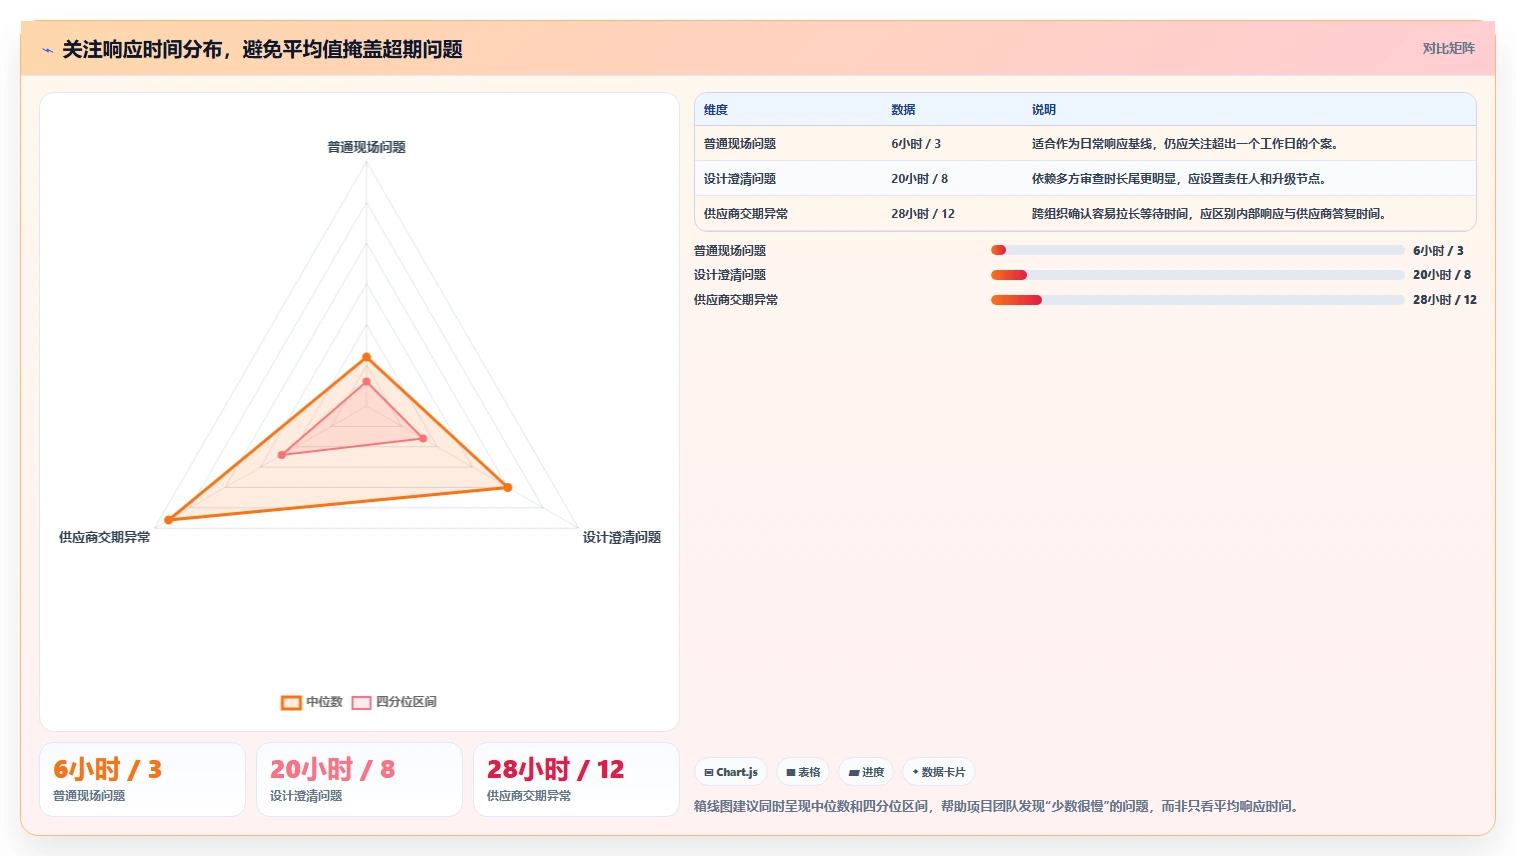Click the 6小时 / 3 value beside progress bar
Screen dimensions: 1516x856
[x=1438, y=251]
